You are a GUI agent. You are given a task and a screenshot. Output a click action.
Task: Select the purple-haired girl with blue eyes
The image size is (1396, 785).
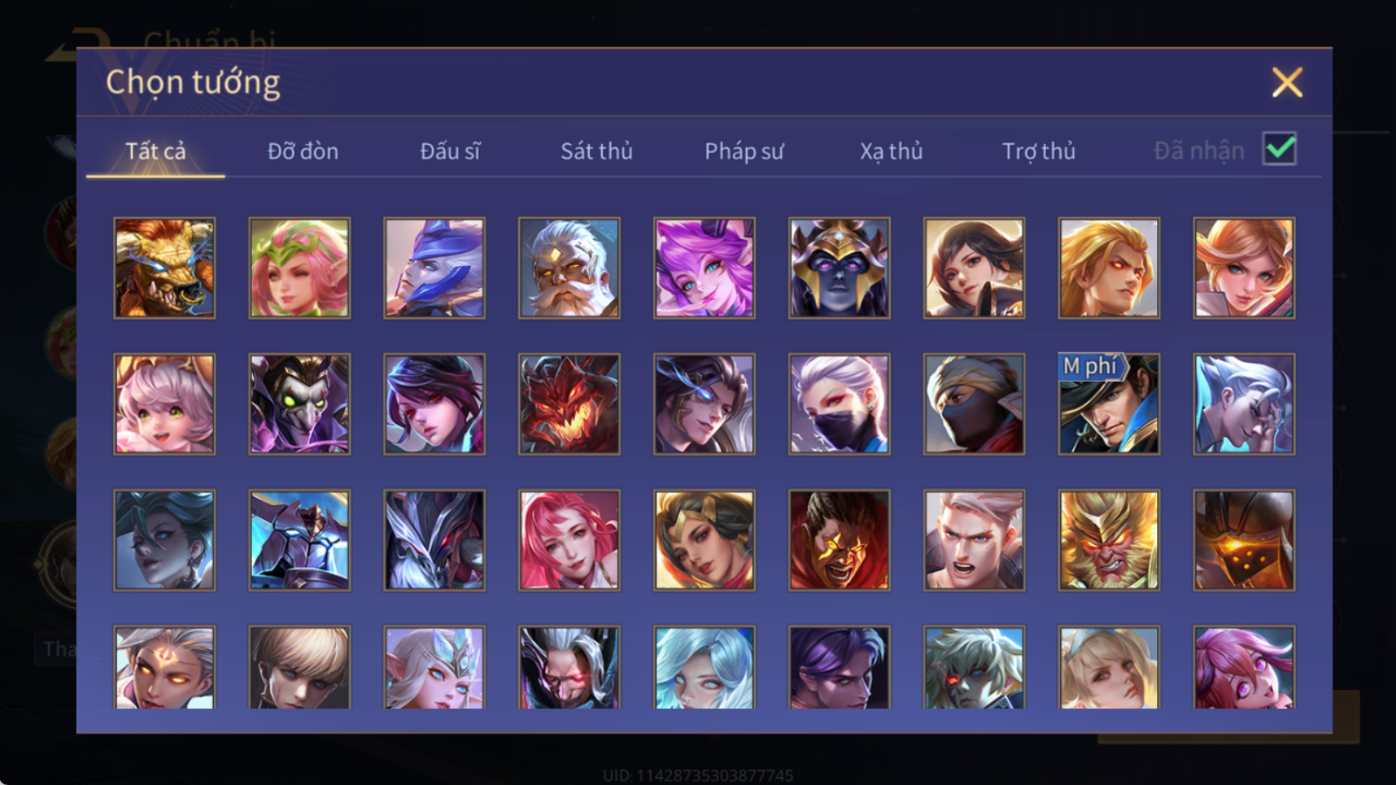click(704, 268)
